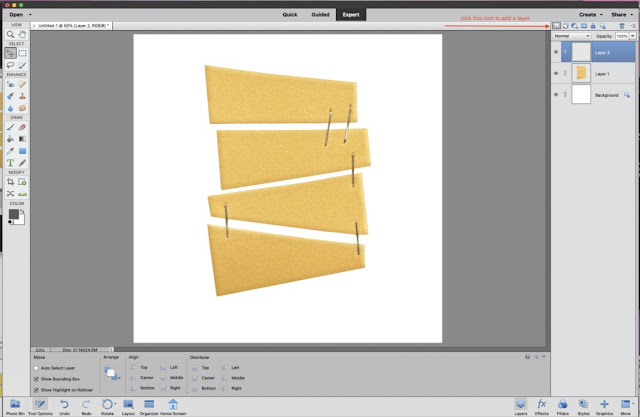Select the Crop tool
Image resolution: width=640 pixels, height=417 pixels.
(11, 182)
